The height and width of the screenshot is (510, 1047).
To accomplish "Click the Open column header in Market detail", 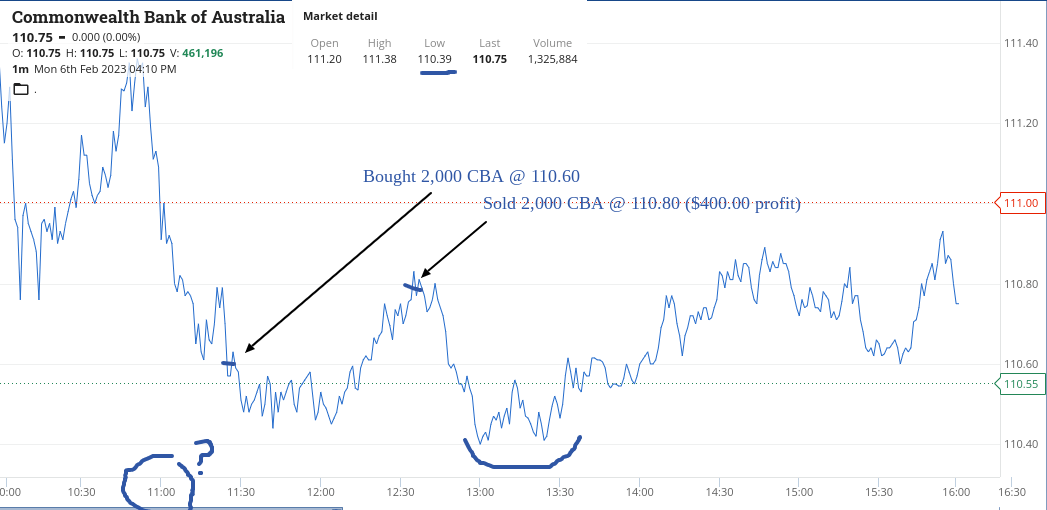I will point(325,43).
